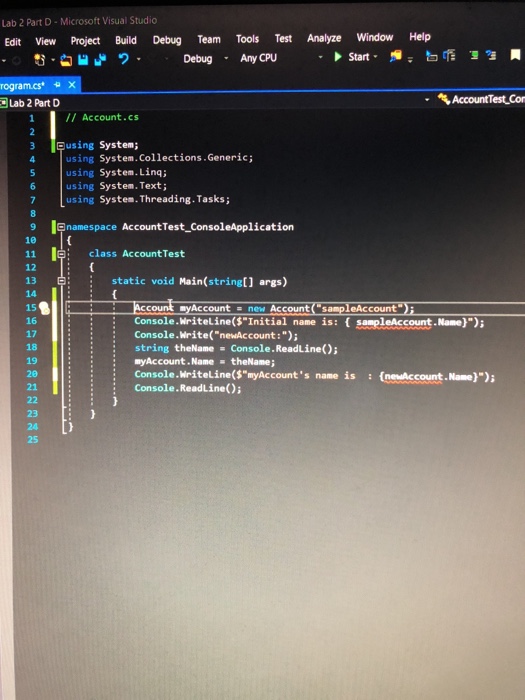Viewport: 525px width, 700px height.
Task: Pin the Program.cs tab
Action: [x=57, y=85]
